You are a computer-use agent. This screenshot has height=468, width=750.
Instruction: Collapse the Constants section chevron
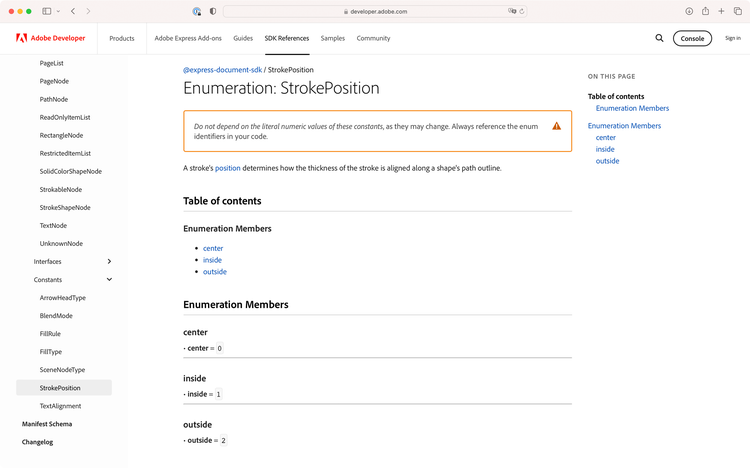pos(109,280)
